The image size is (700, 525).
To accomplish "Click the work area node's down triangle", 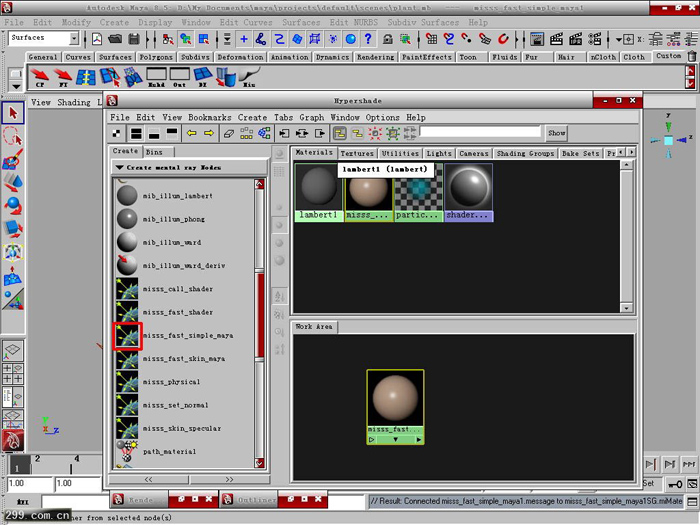I will click(395, 440).
